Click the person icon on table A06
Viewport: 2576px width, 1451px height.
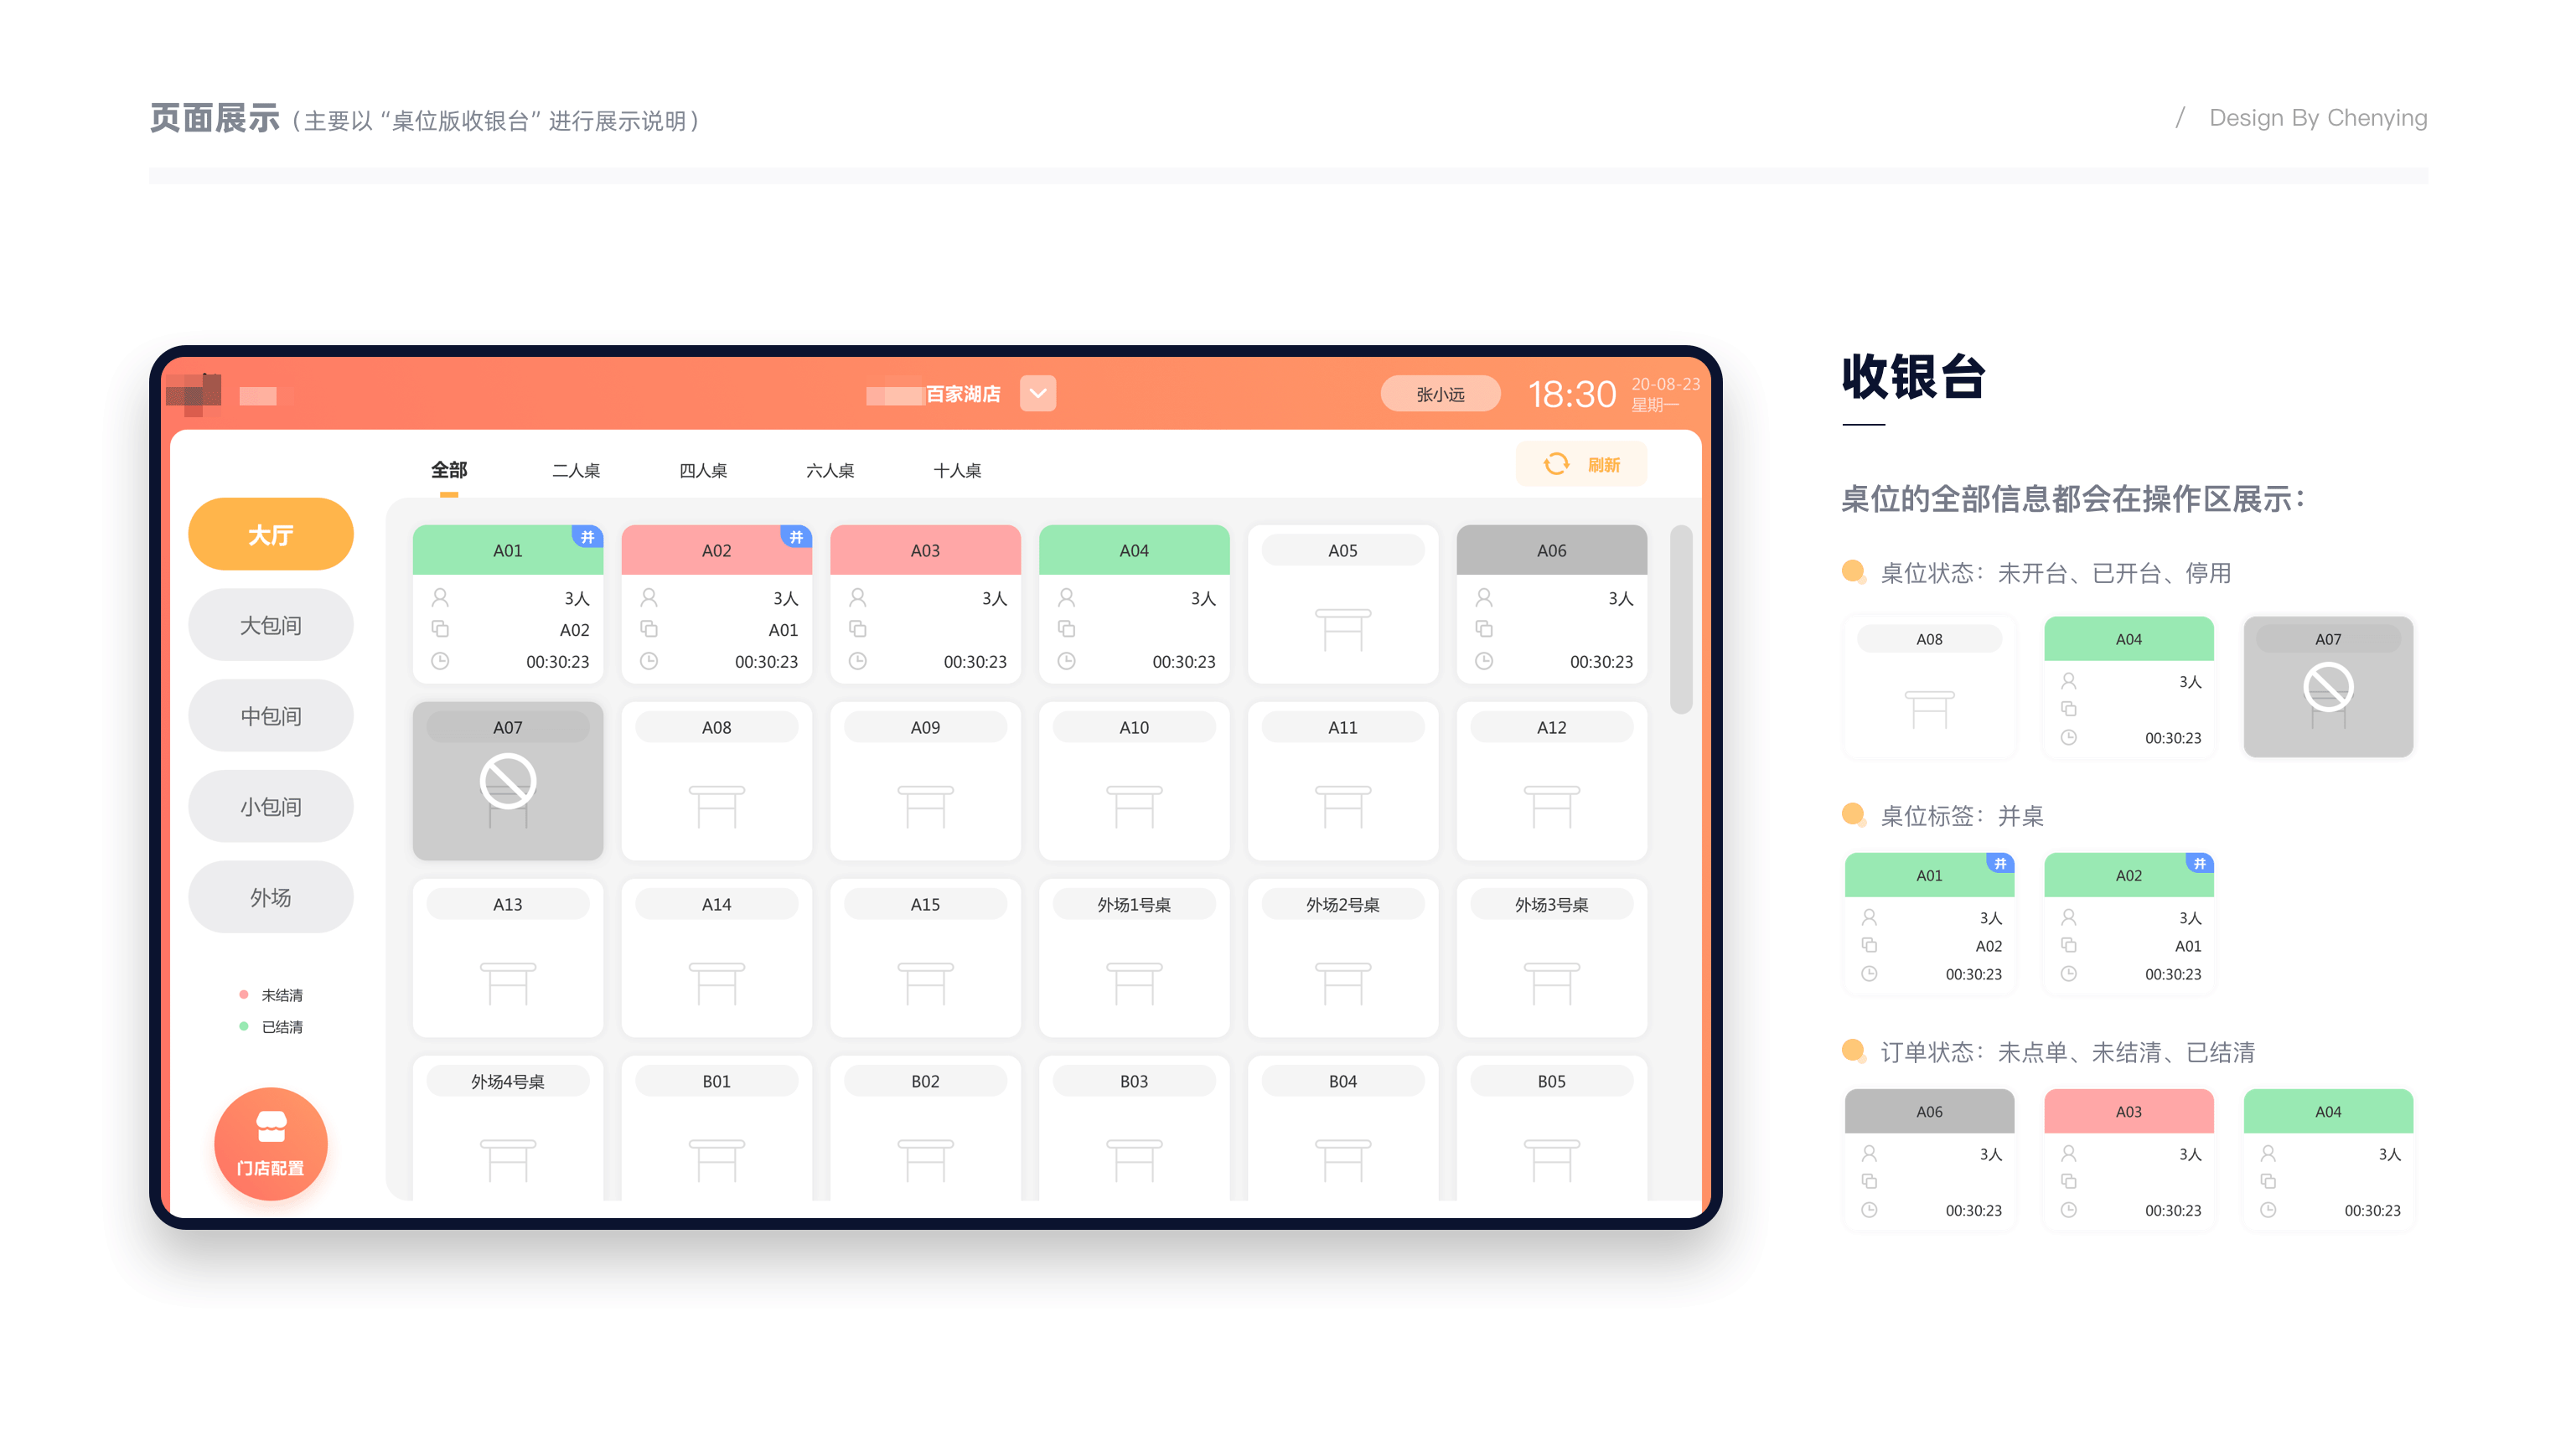(x=1484, y=598)
